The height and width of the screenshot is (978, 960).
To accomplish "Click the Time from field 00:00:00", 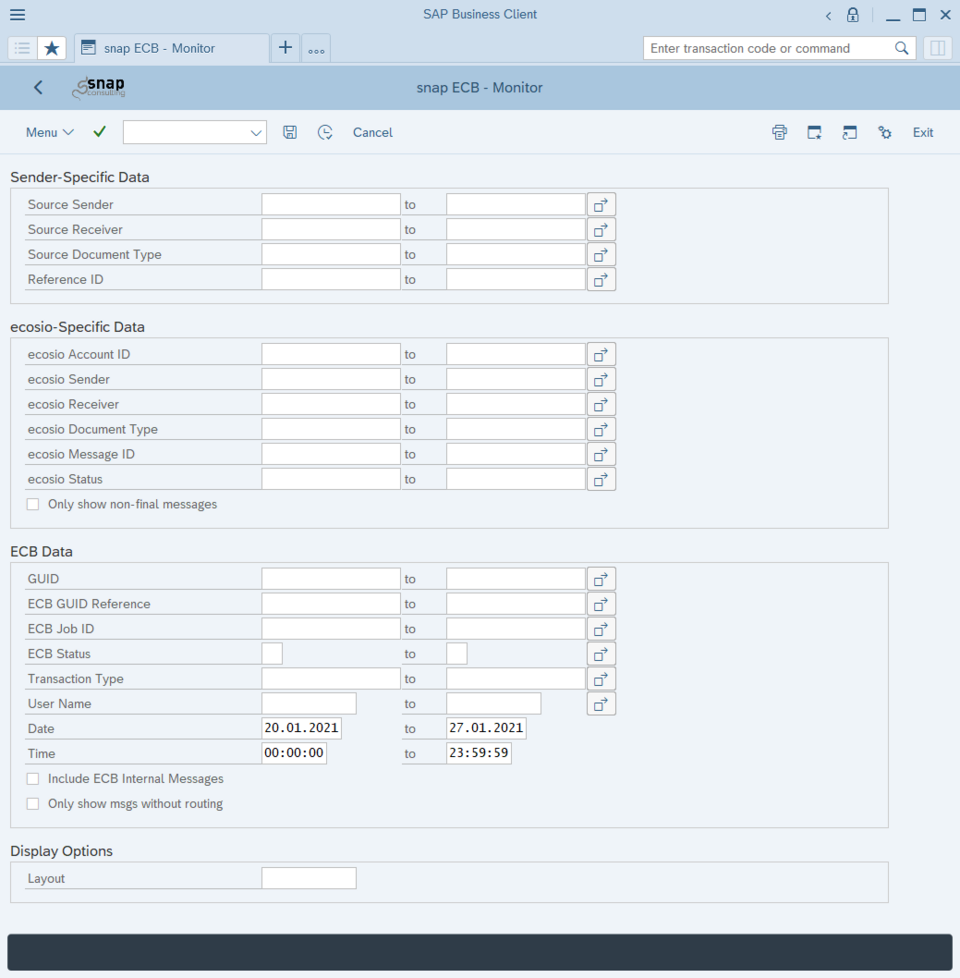I will pyautogui.click(x=294, y=753).
